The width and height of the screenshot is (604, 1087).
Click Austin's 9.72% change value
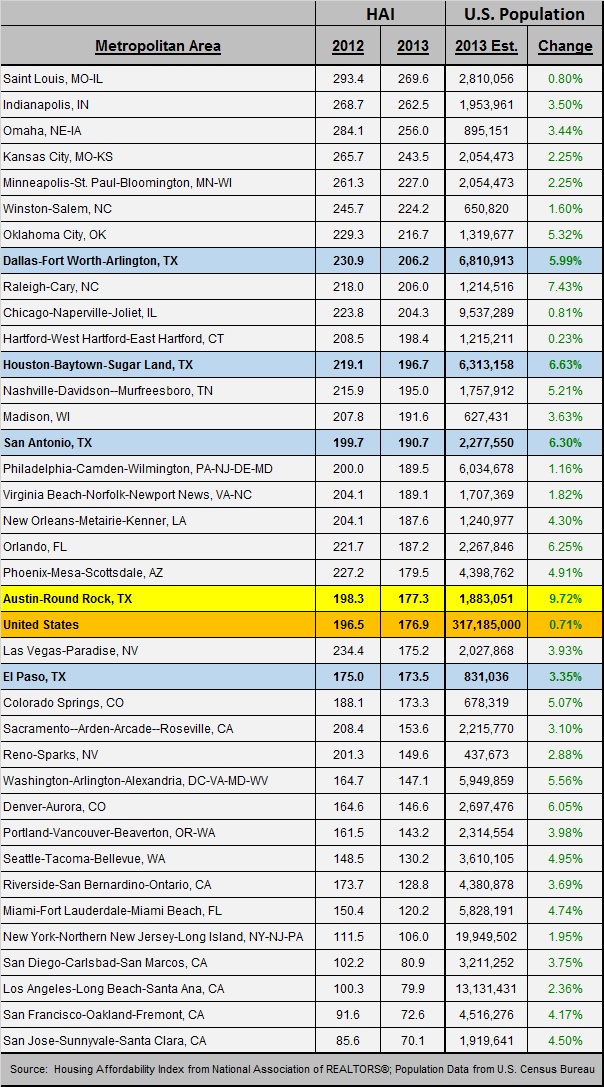(x=565, y=599)
